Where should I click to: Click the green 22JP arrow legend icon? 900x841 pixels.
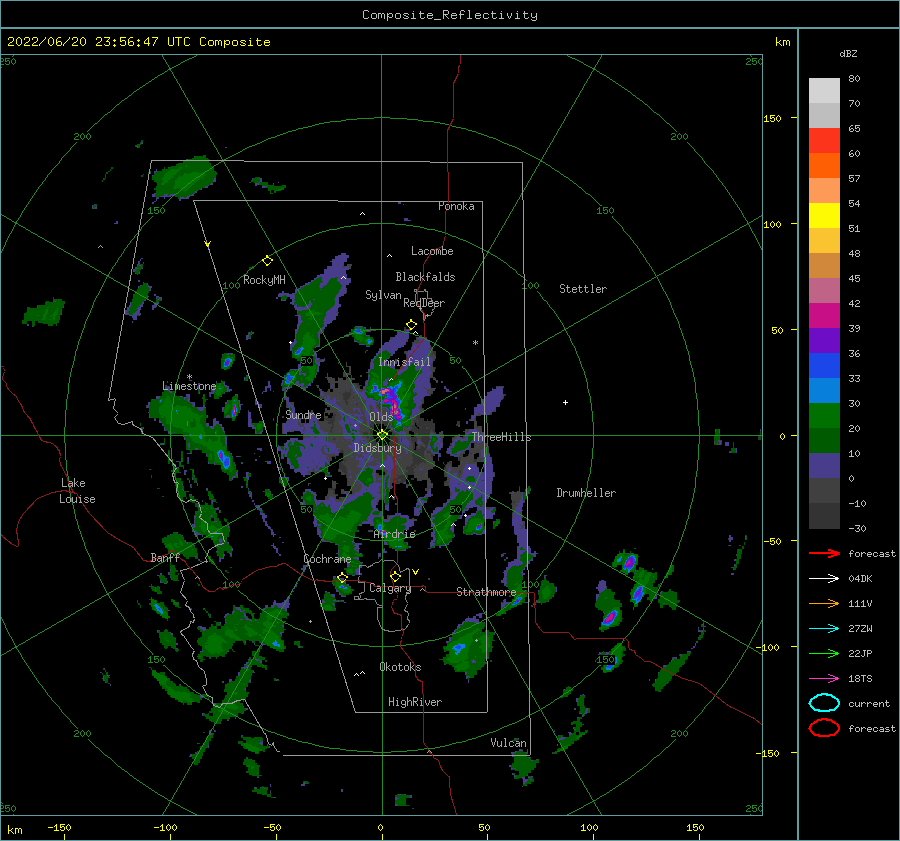[824, 653]
